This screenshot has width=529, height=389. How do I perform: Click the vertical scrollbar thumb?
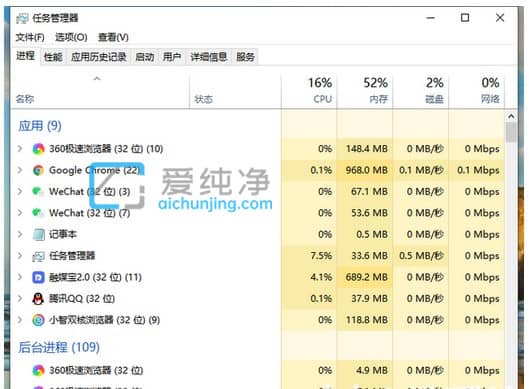pos(511,132)
